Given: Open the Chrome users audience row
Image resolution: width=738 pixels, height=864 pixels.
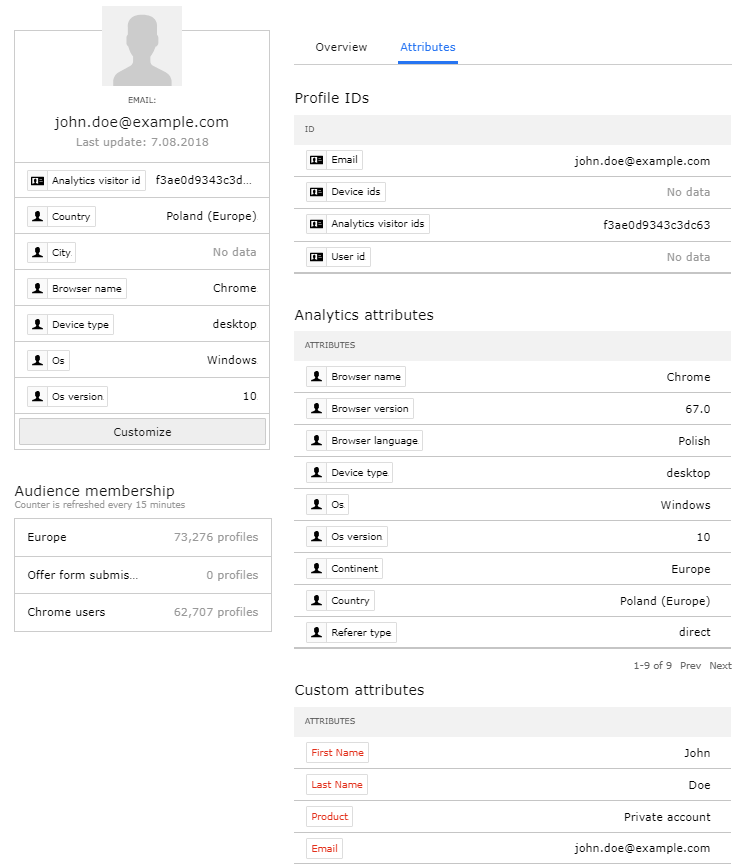Looking at the screenshot, I should (142, 612).
